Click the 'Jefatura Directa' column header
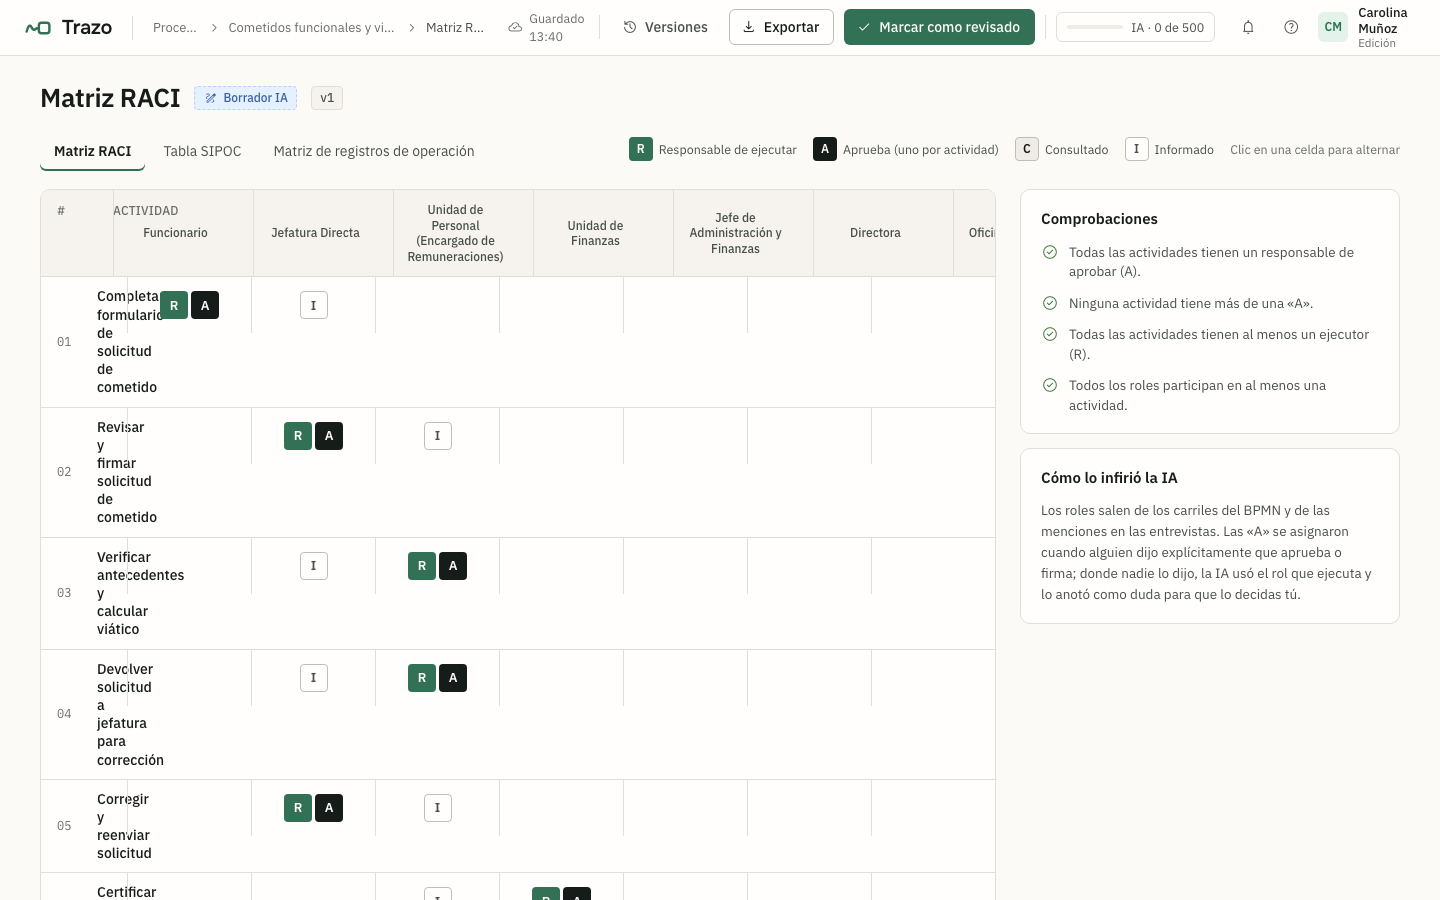This screenshot has width=1440, height=900. click(x=315, y=233)
